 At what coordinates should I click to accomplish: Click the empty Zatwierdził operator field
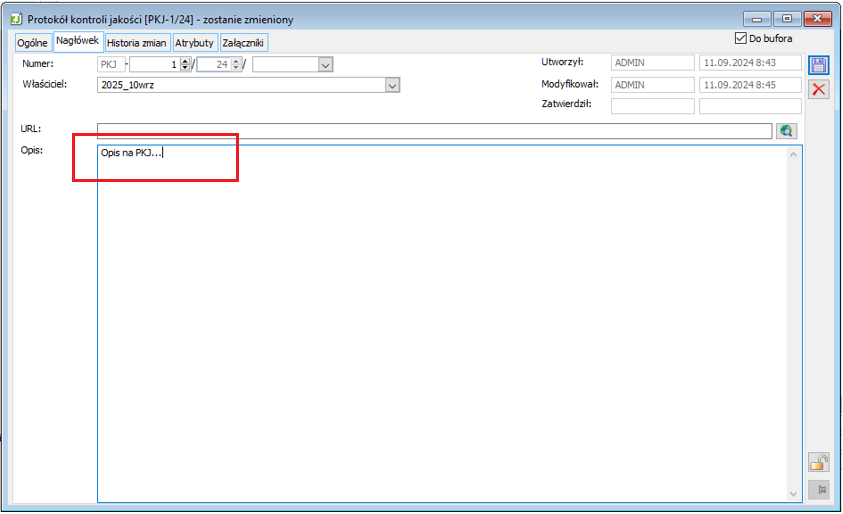click(652, 106)
